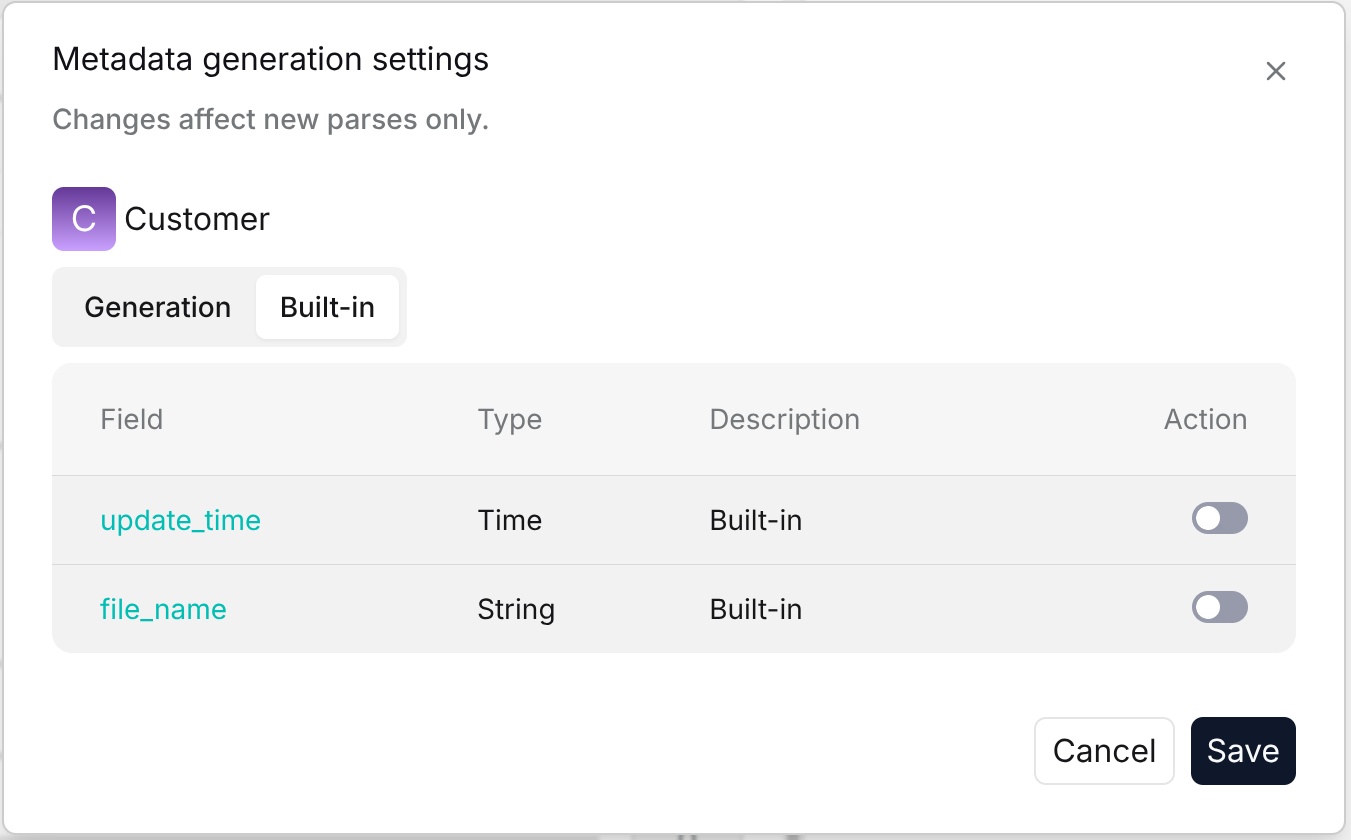Viewport: 1351px width, 840px height.
Task: Enable the file_name toggle
Action: (1219, 607)
